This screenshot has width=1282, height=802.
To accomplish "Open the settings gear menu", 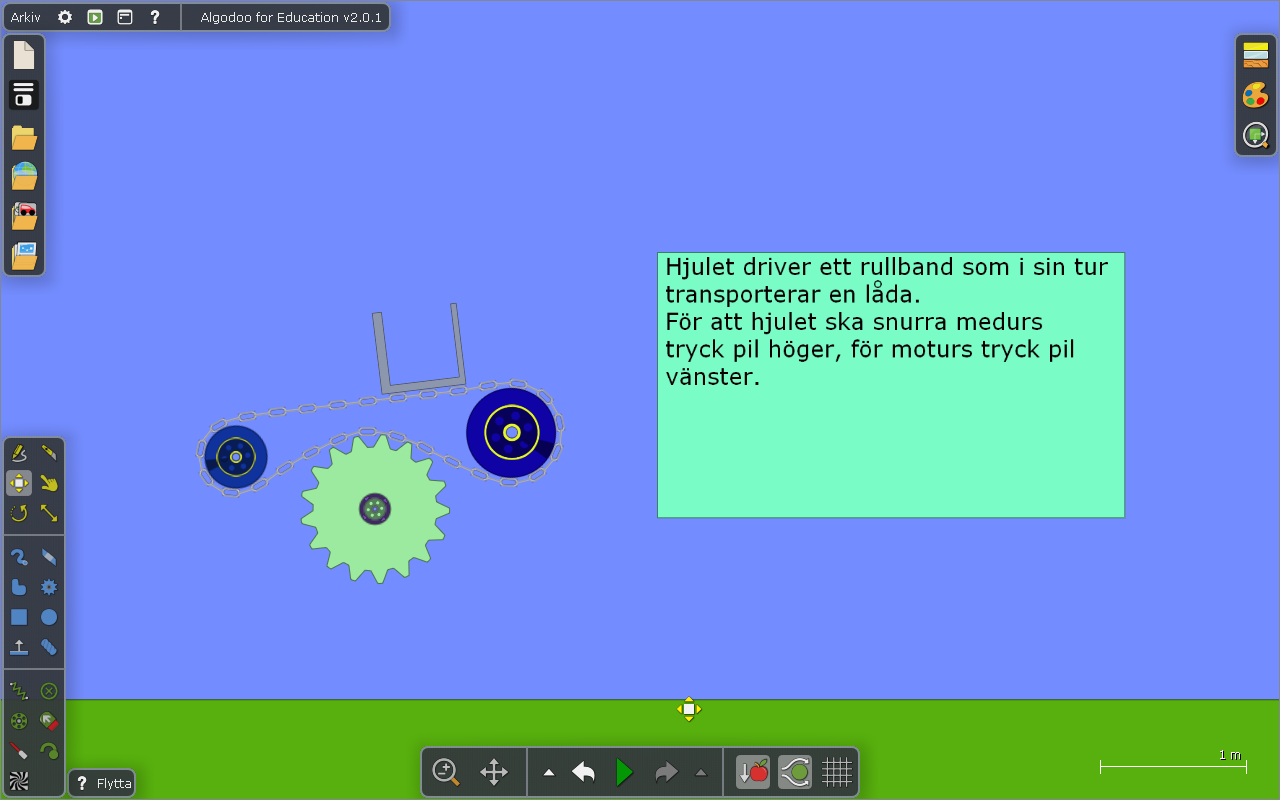I will pyautogui.click(x=65, y=18).
